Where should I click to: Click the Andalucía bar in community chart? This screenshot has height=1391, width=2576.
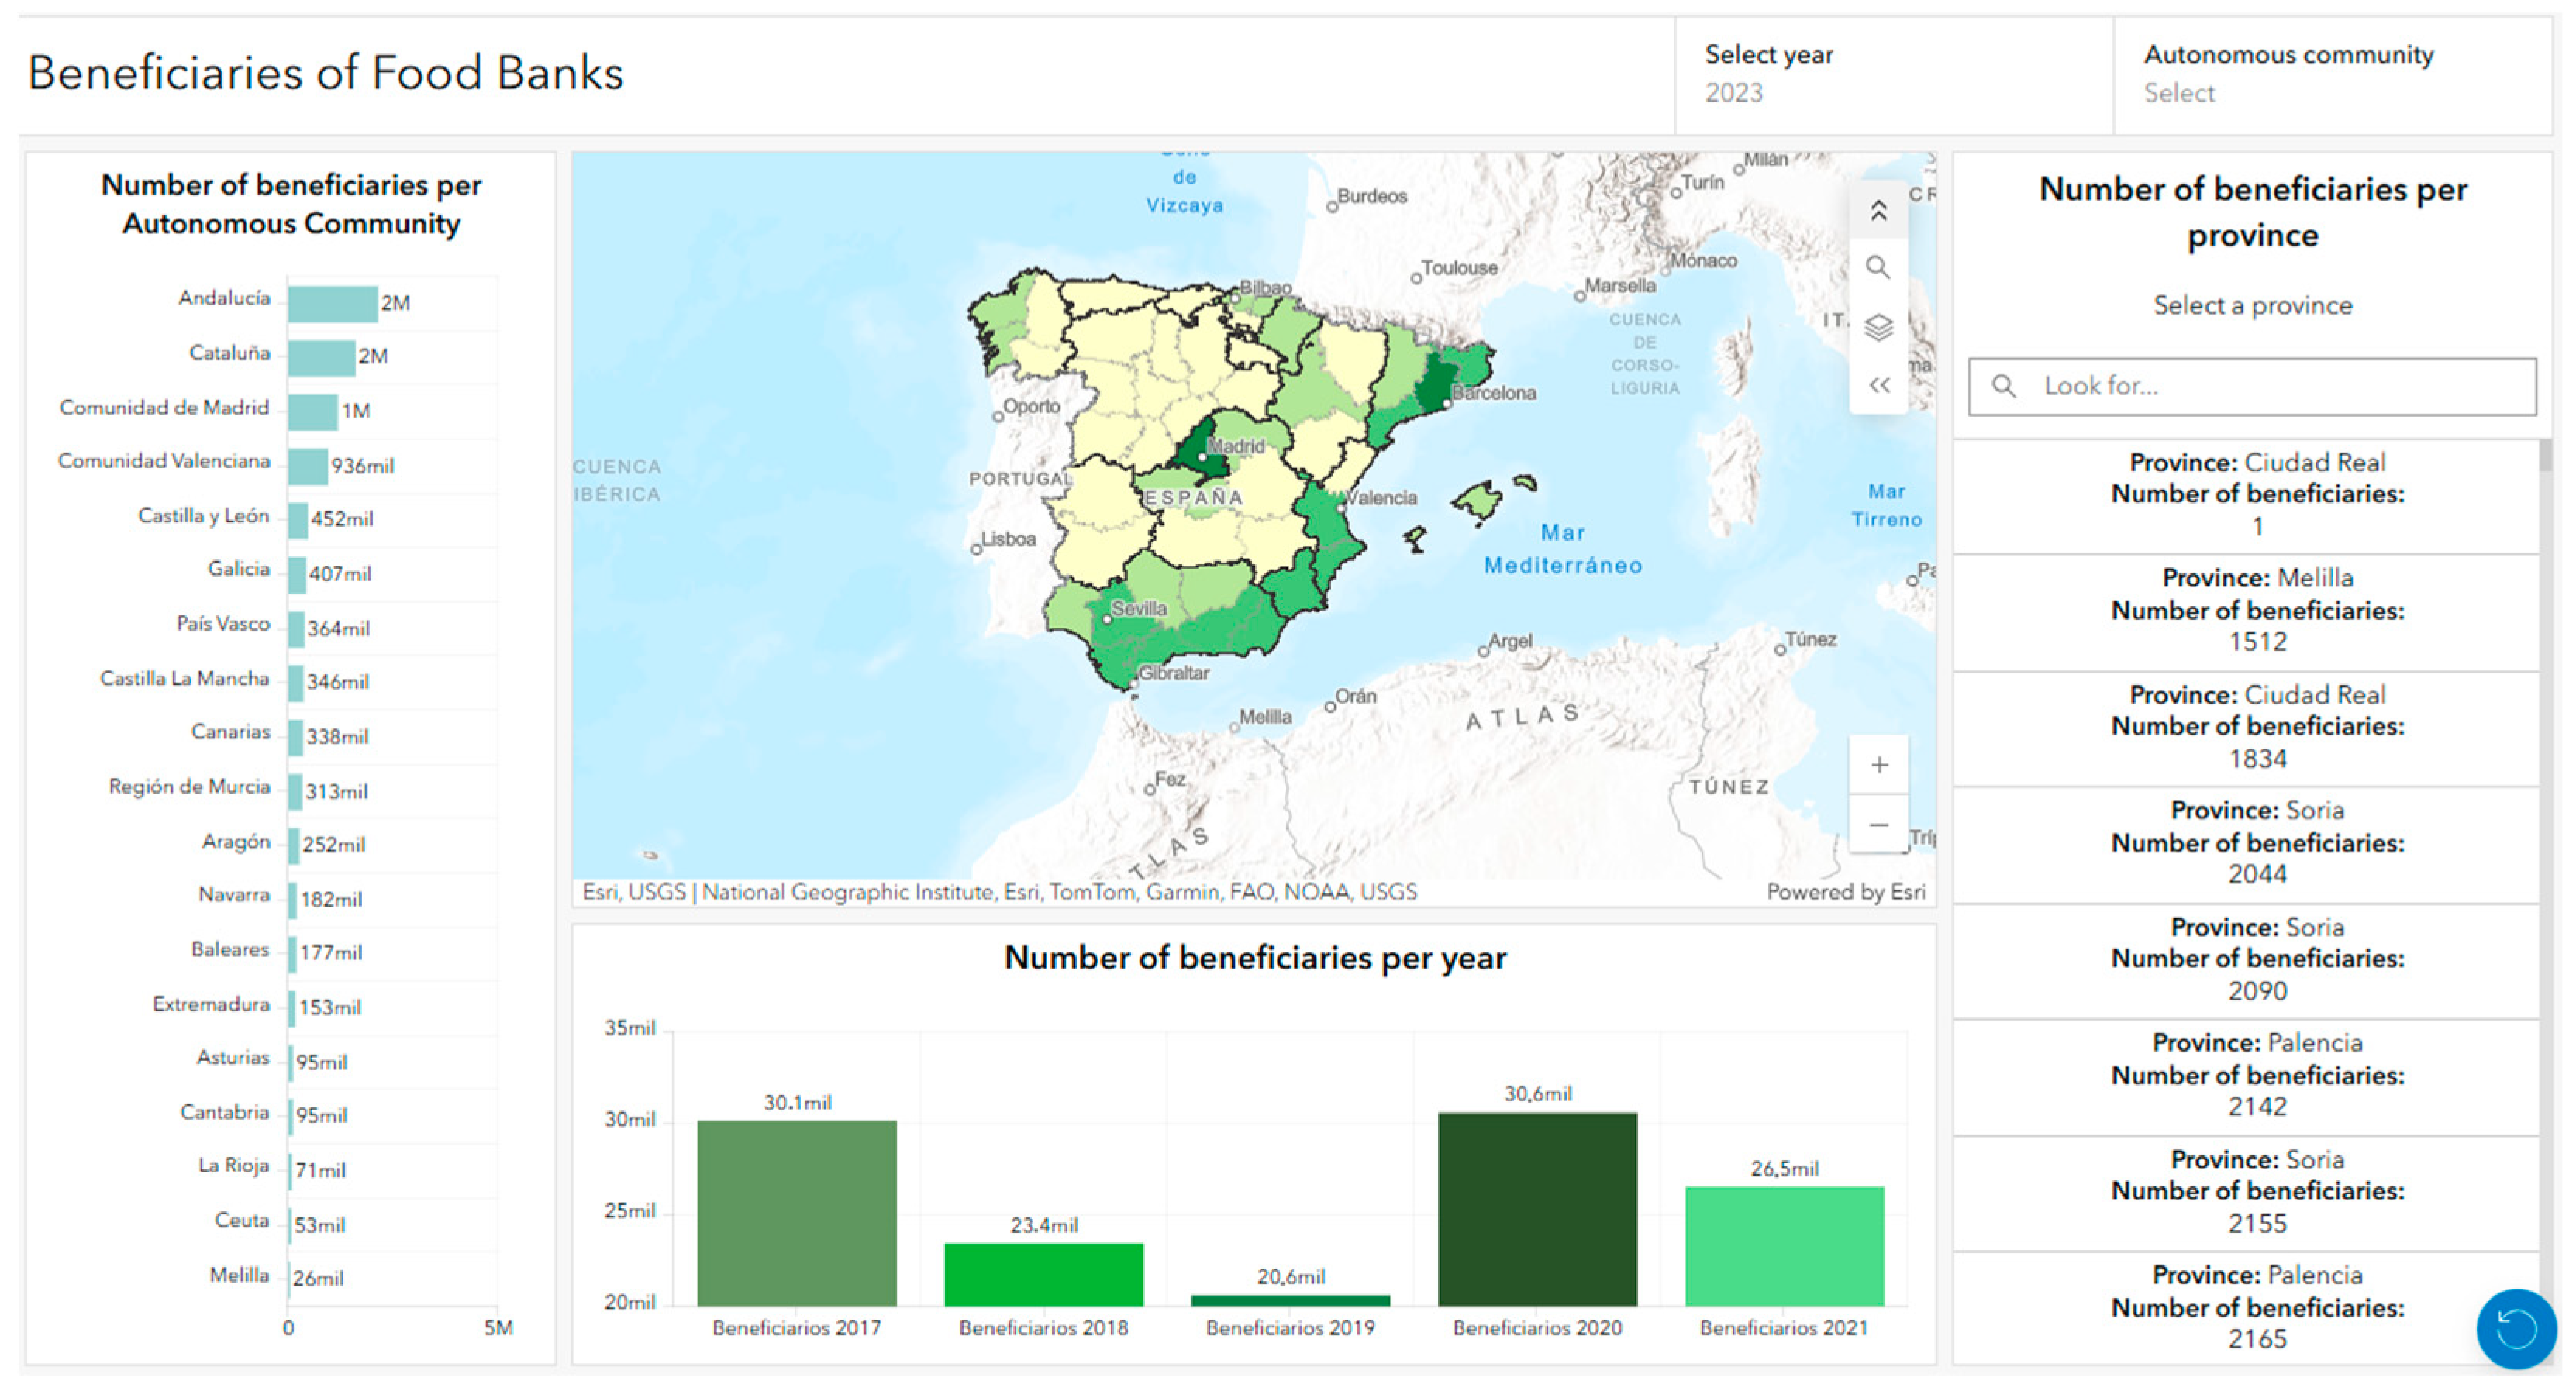pyautogui.click(x=332, y=303)
